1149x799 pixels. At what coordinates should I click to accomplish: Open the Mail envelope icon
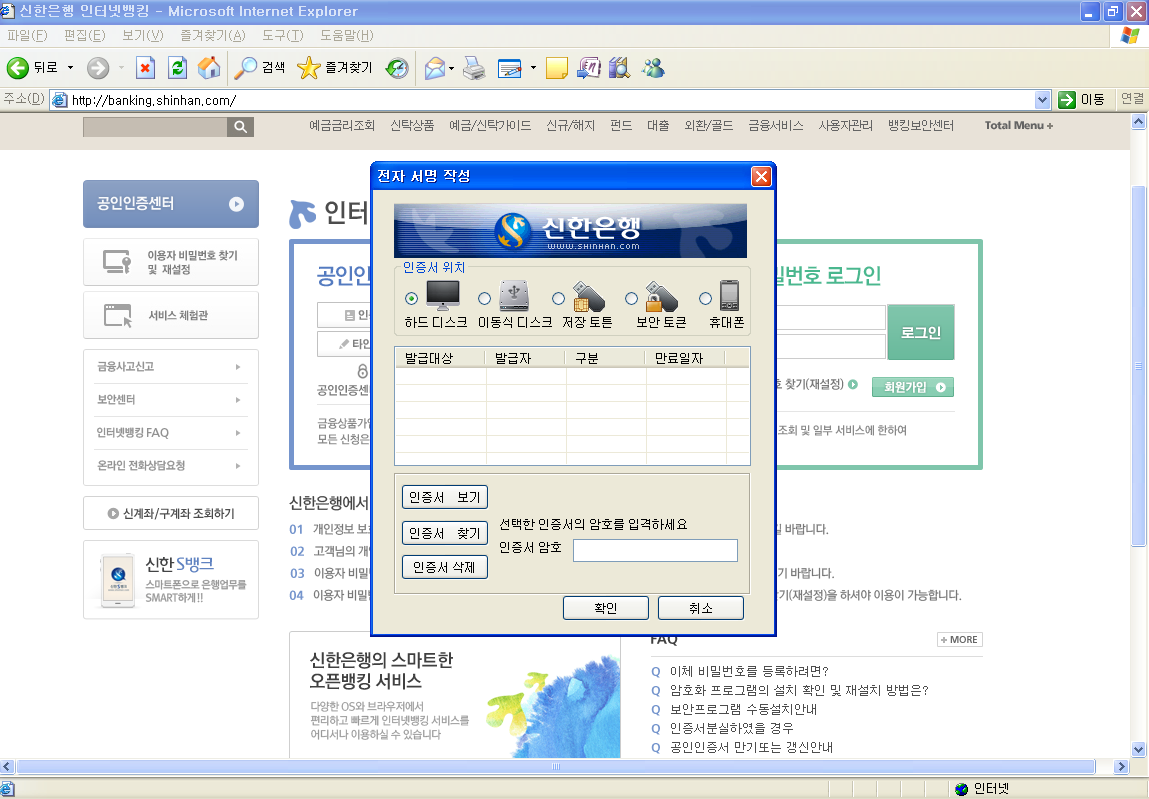pos(435,68)
